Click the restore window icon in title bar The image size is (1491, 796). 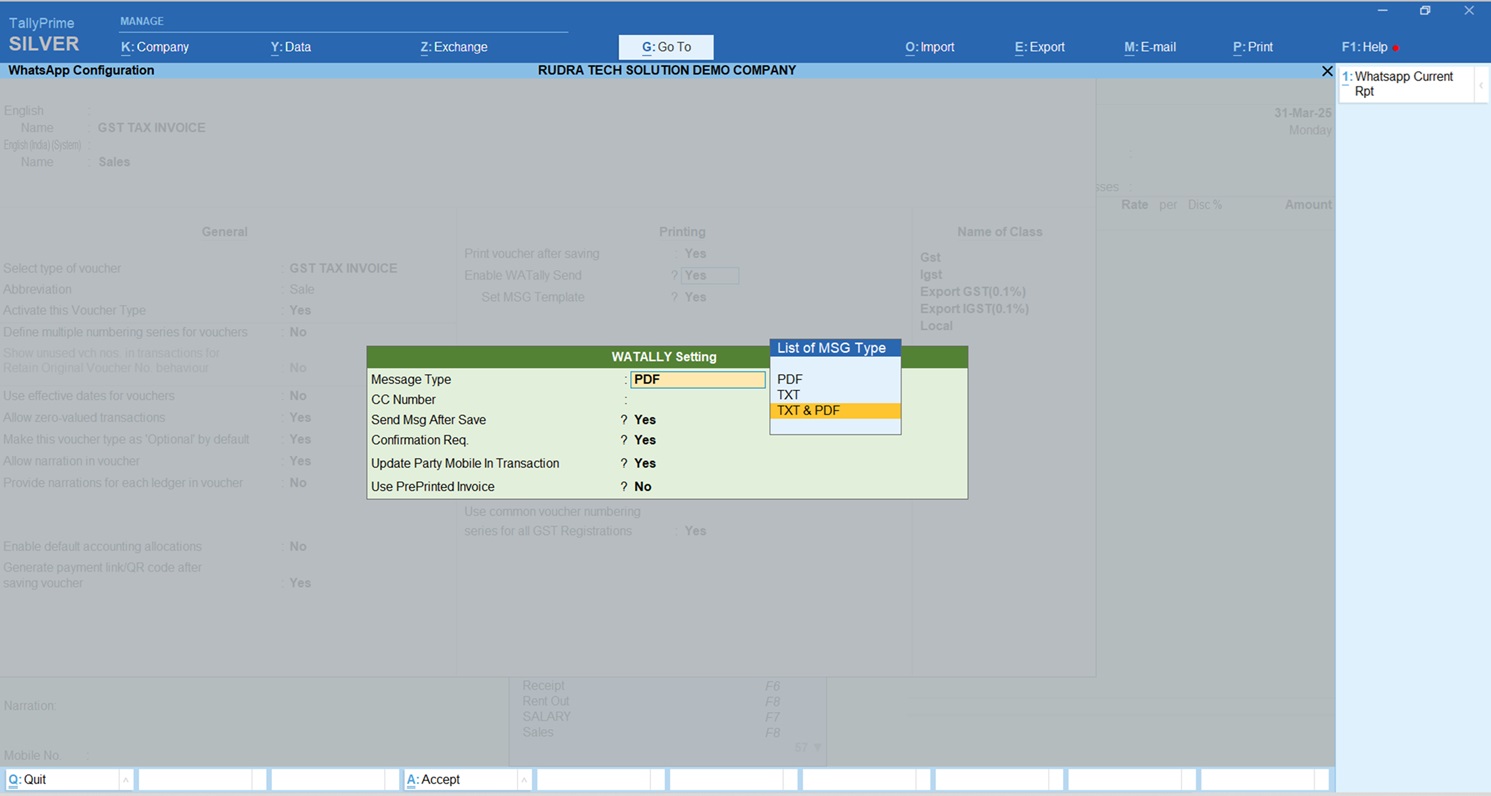(1425, 11)
